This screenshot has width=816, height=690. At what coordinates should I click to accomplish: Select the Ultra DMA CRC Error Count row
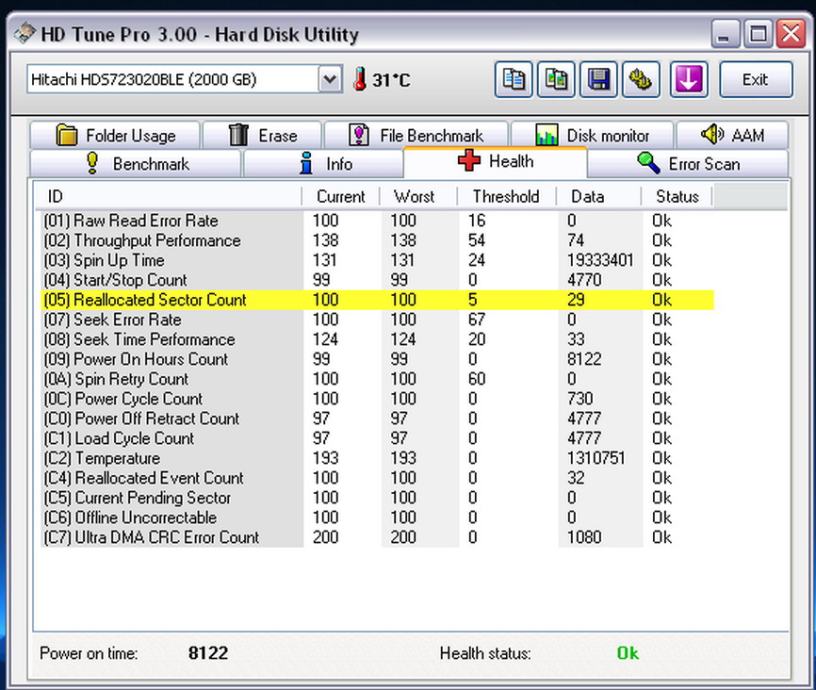pyautogui.click(x=377, y=537)
